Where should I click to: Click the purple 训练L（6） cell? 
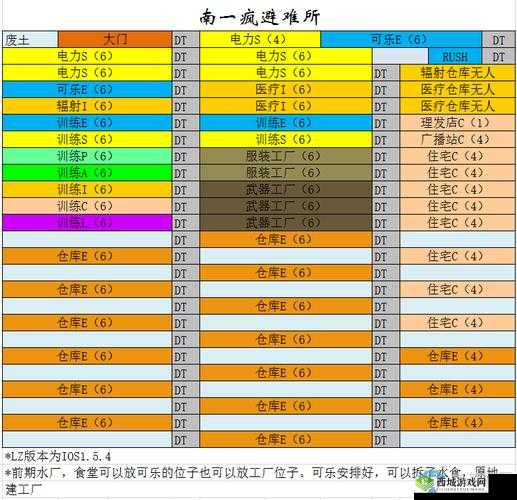point(87,223)
